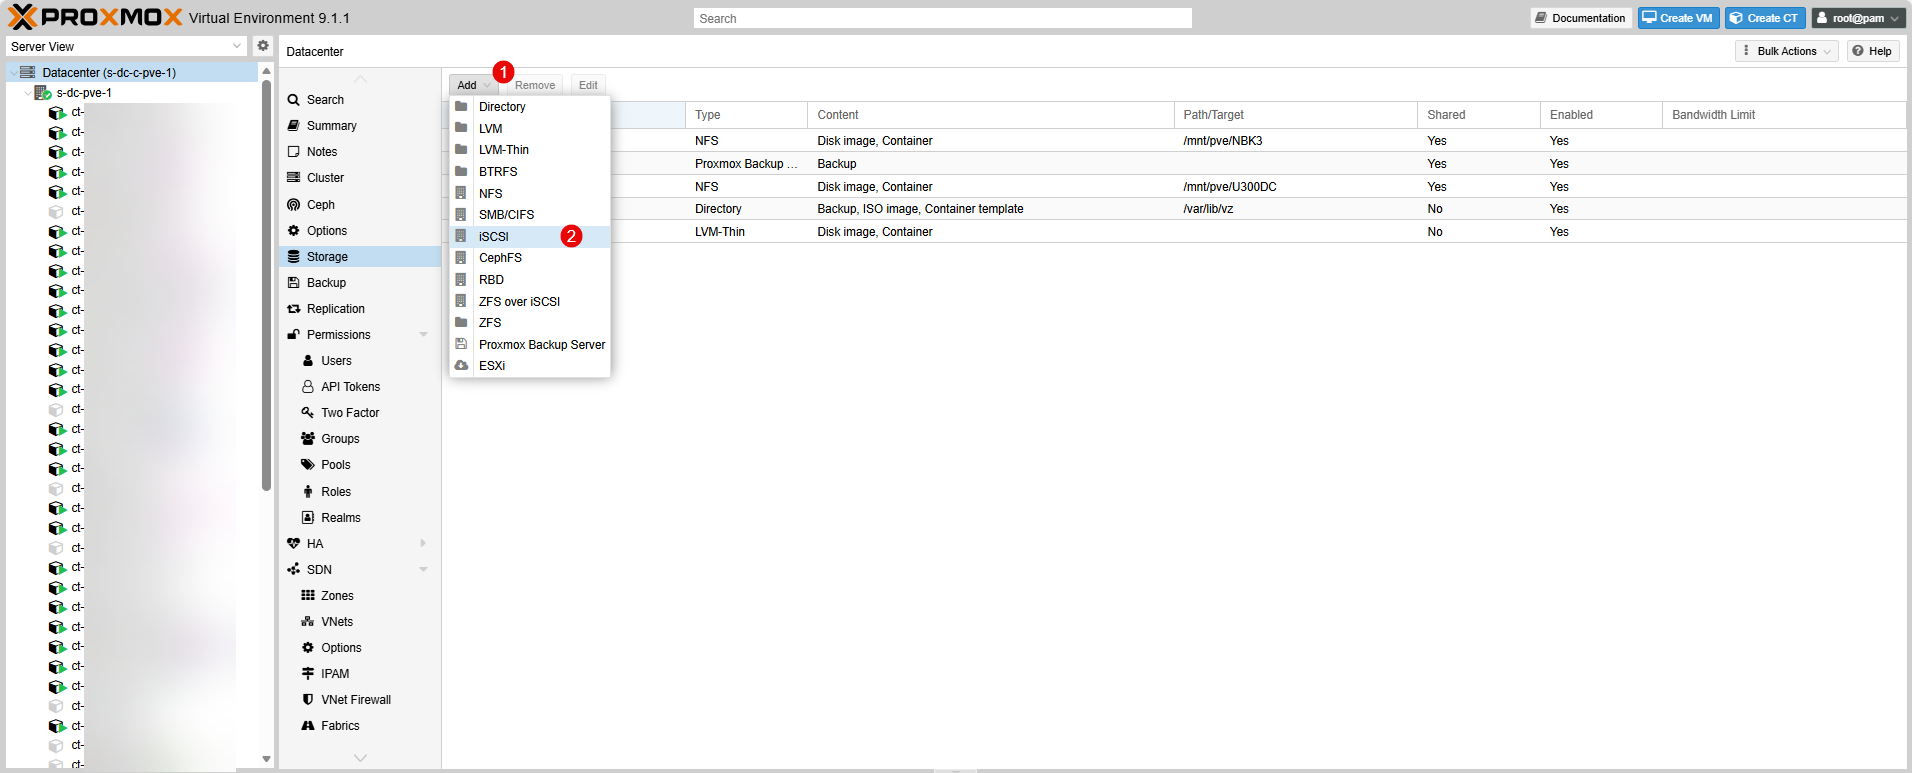Click the Server View settings gear icon
Screen dimensions: 1912x773
click(263, 46)
